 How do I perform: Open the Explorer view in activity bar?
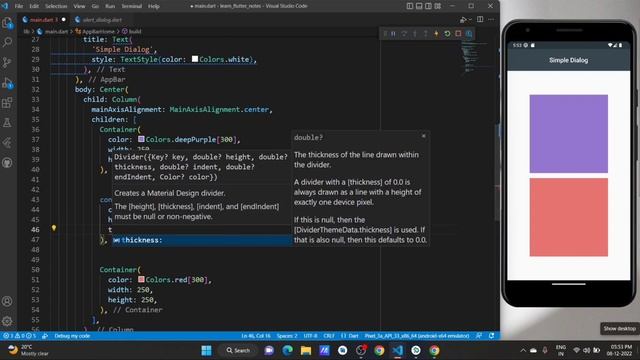click(x=7, y=23)
